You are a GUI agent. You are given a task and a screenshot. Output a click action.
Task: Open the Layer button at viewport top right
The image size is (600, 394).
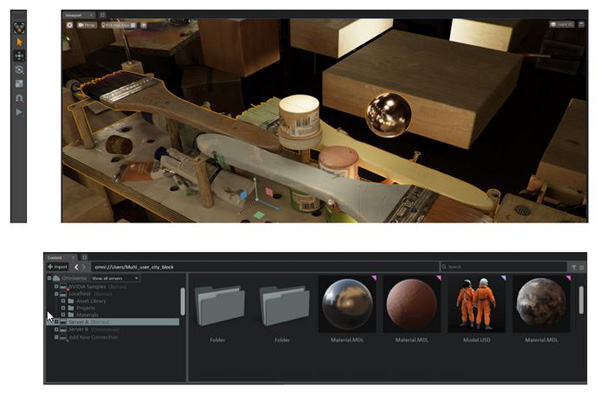click(562, 24)
